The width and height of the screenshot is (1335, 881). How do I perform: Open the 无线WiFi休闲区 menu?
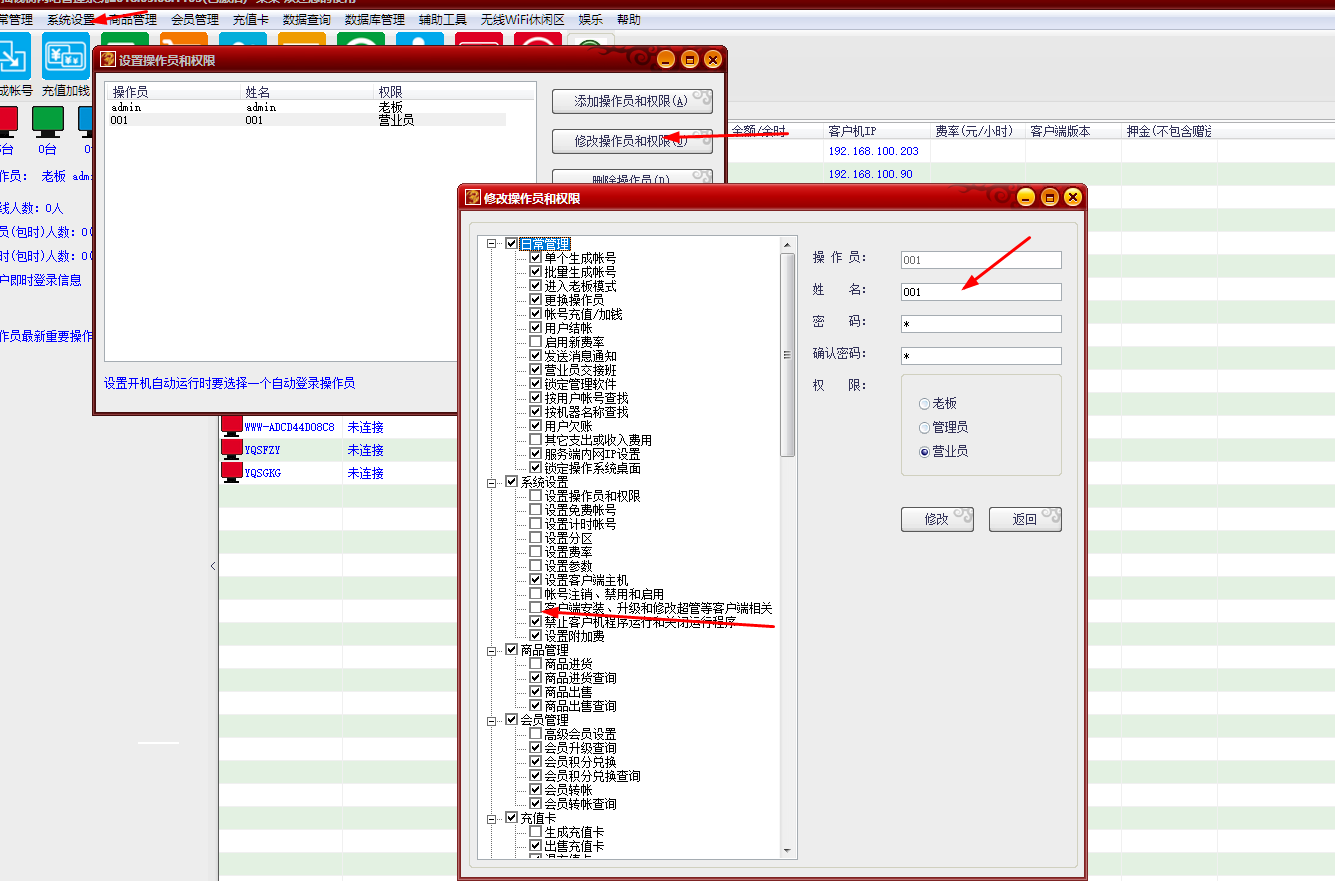(x=523, y=19)
